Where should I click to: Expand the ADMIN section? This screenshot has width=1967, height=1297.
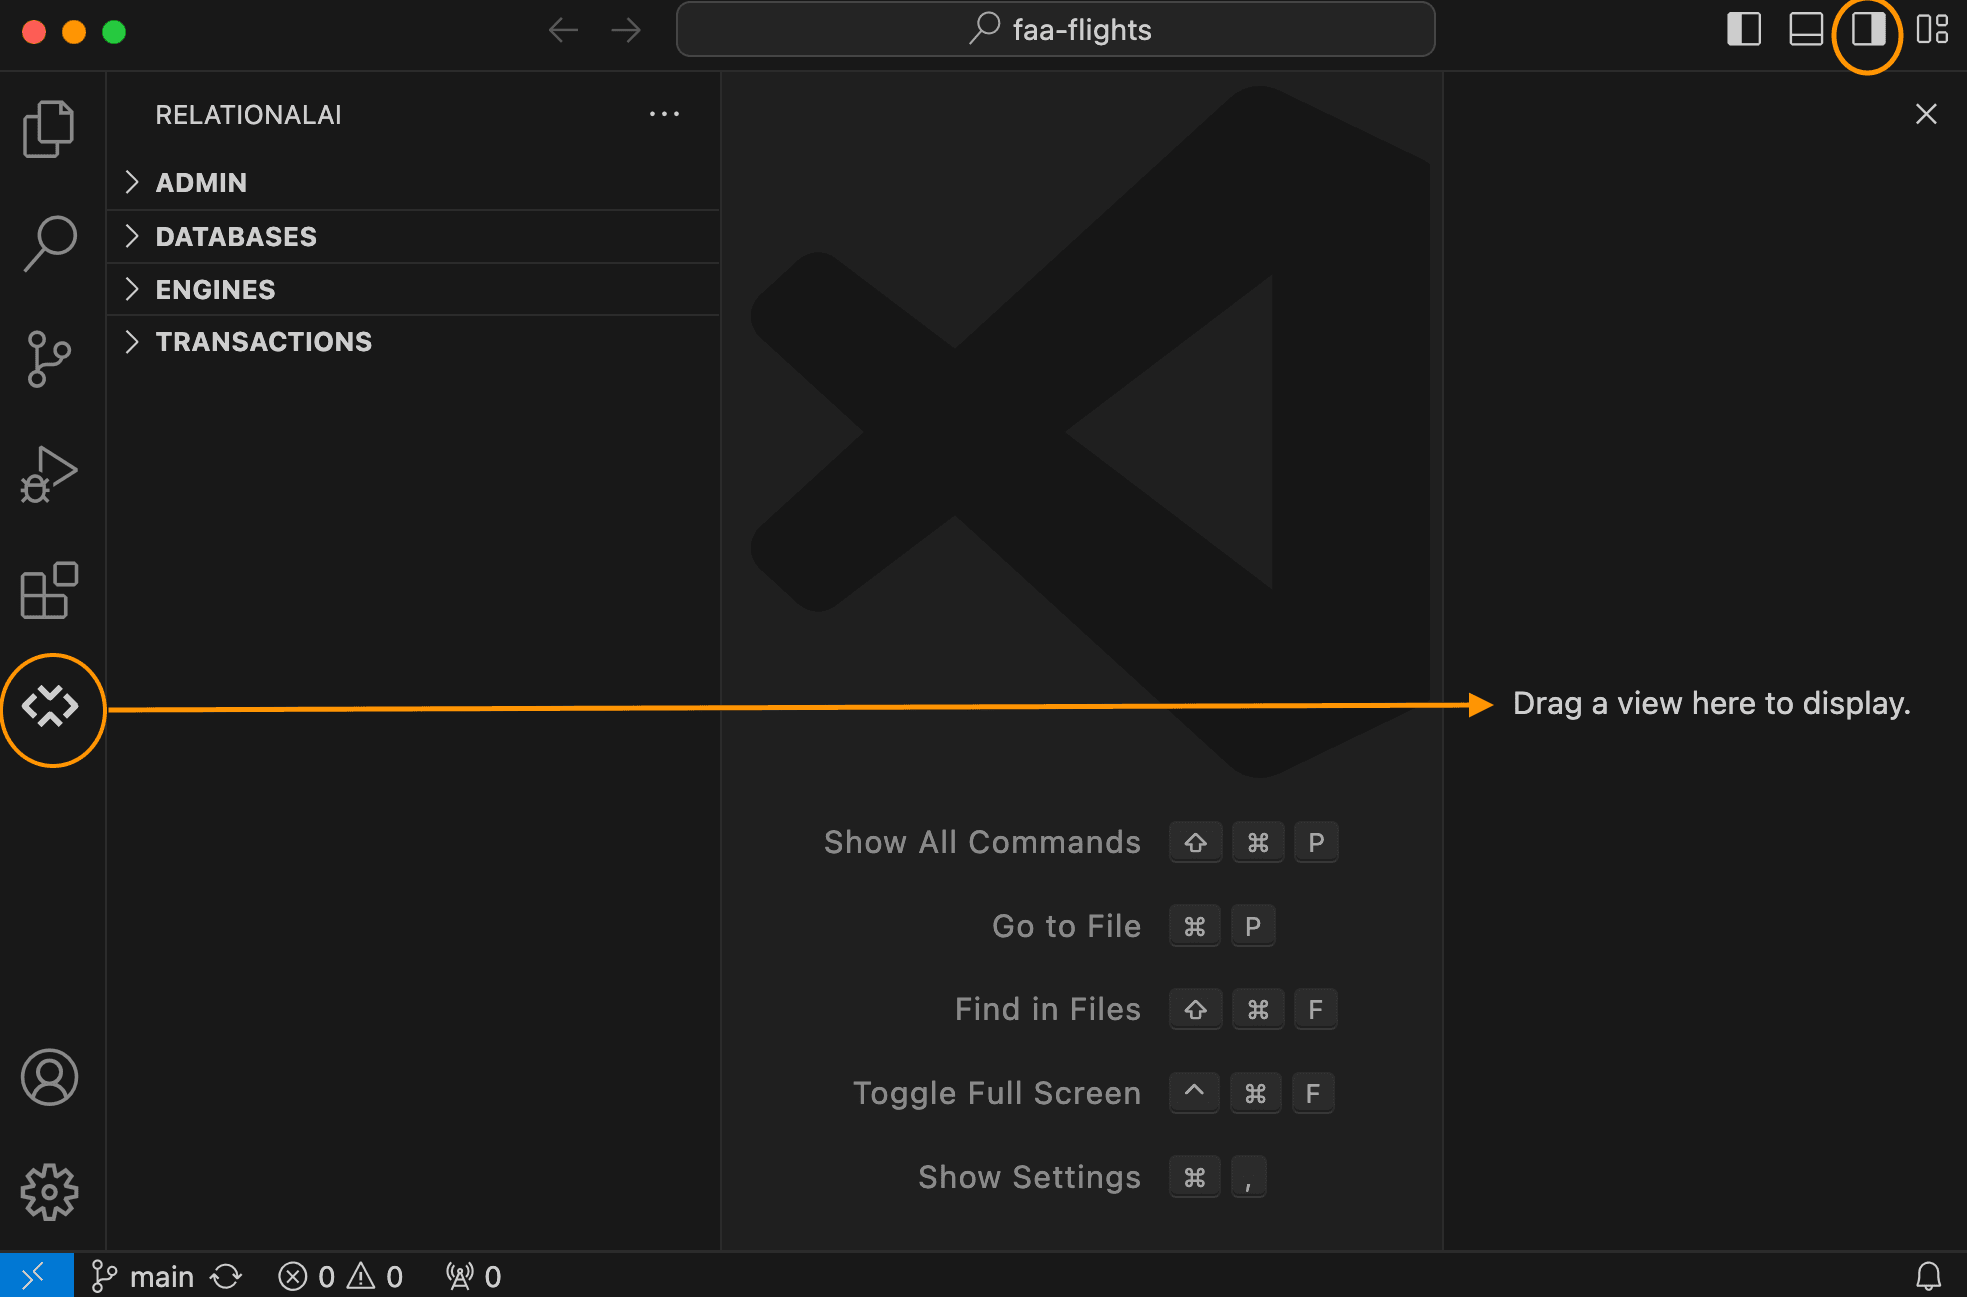[413, 182]
